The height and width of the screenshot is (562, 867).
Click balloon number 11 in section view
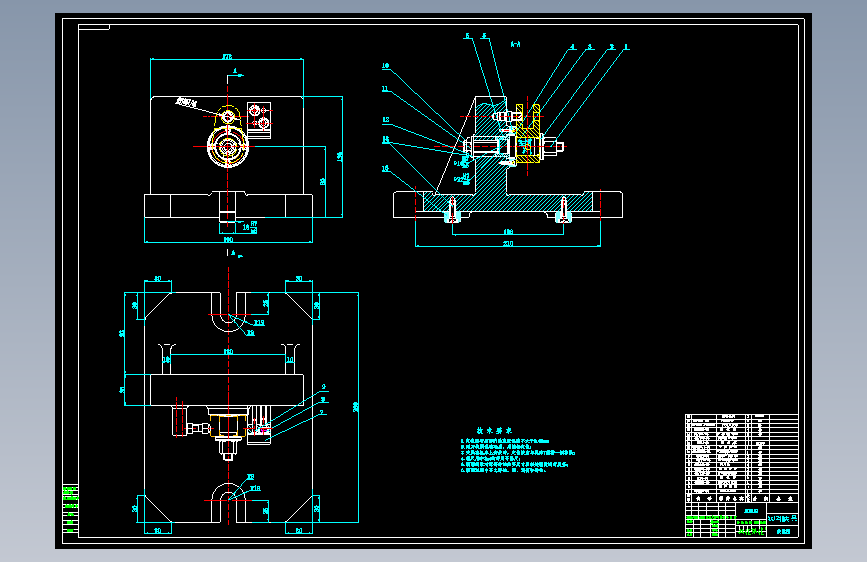coord(385,89)
